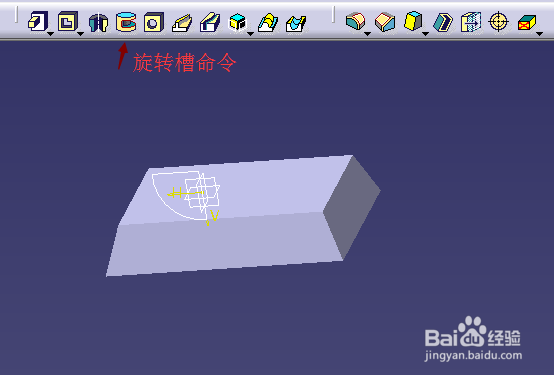Image resolution: width=554 pixels, height=375 pixels.
Task: Expand the Solid Combine flyout arrow
Action: tap(251, 34)
